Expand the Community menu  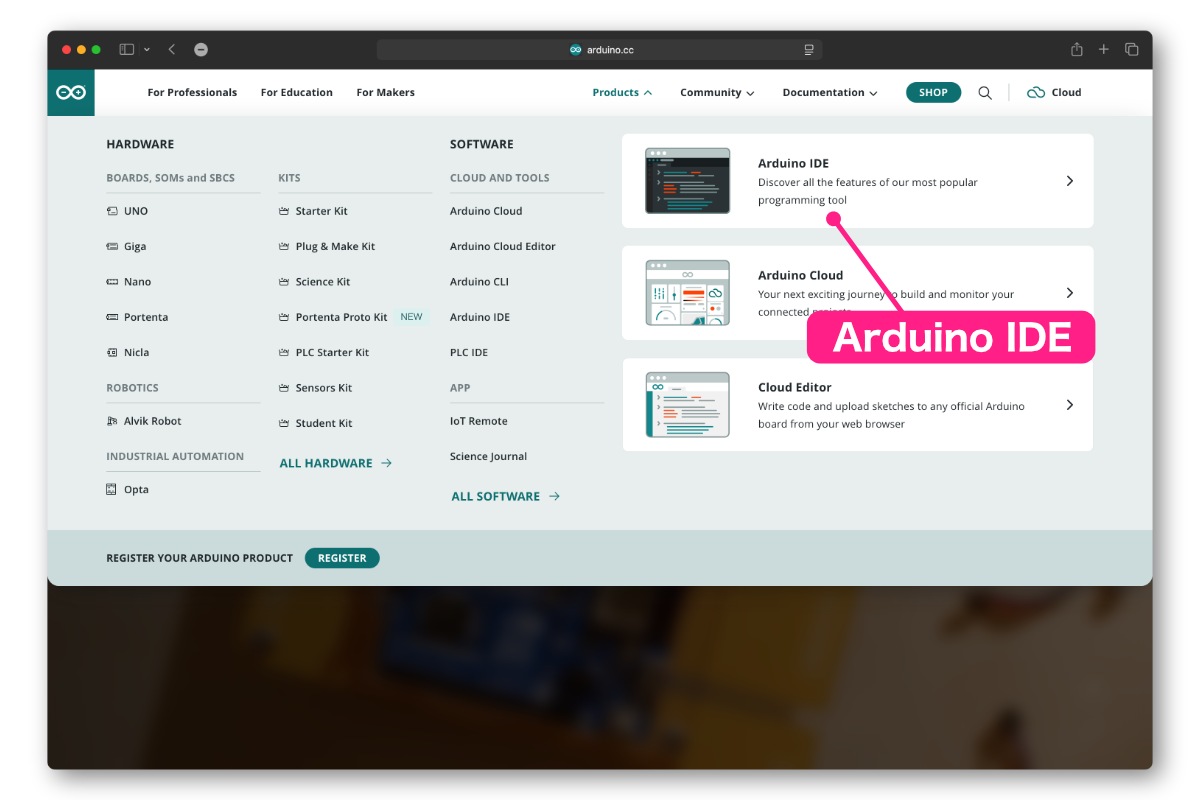pyautogui.click(x=717, y=93)
